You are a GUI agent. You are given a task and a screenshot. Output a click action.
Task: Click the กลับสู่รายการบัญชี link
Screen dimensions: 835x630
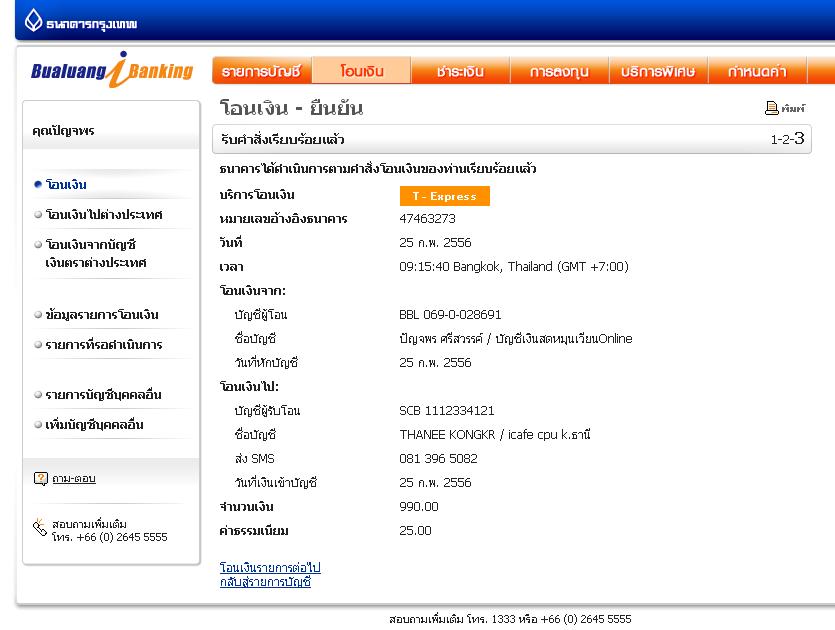(265, 582)
